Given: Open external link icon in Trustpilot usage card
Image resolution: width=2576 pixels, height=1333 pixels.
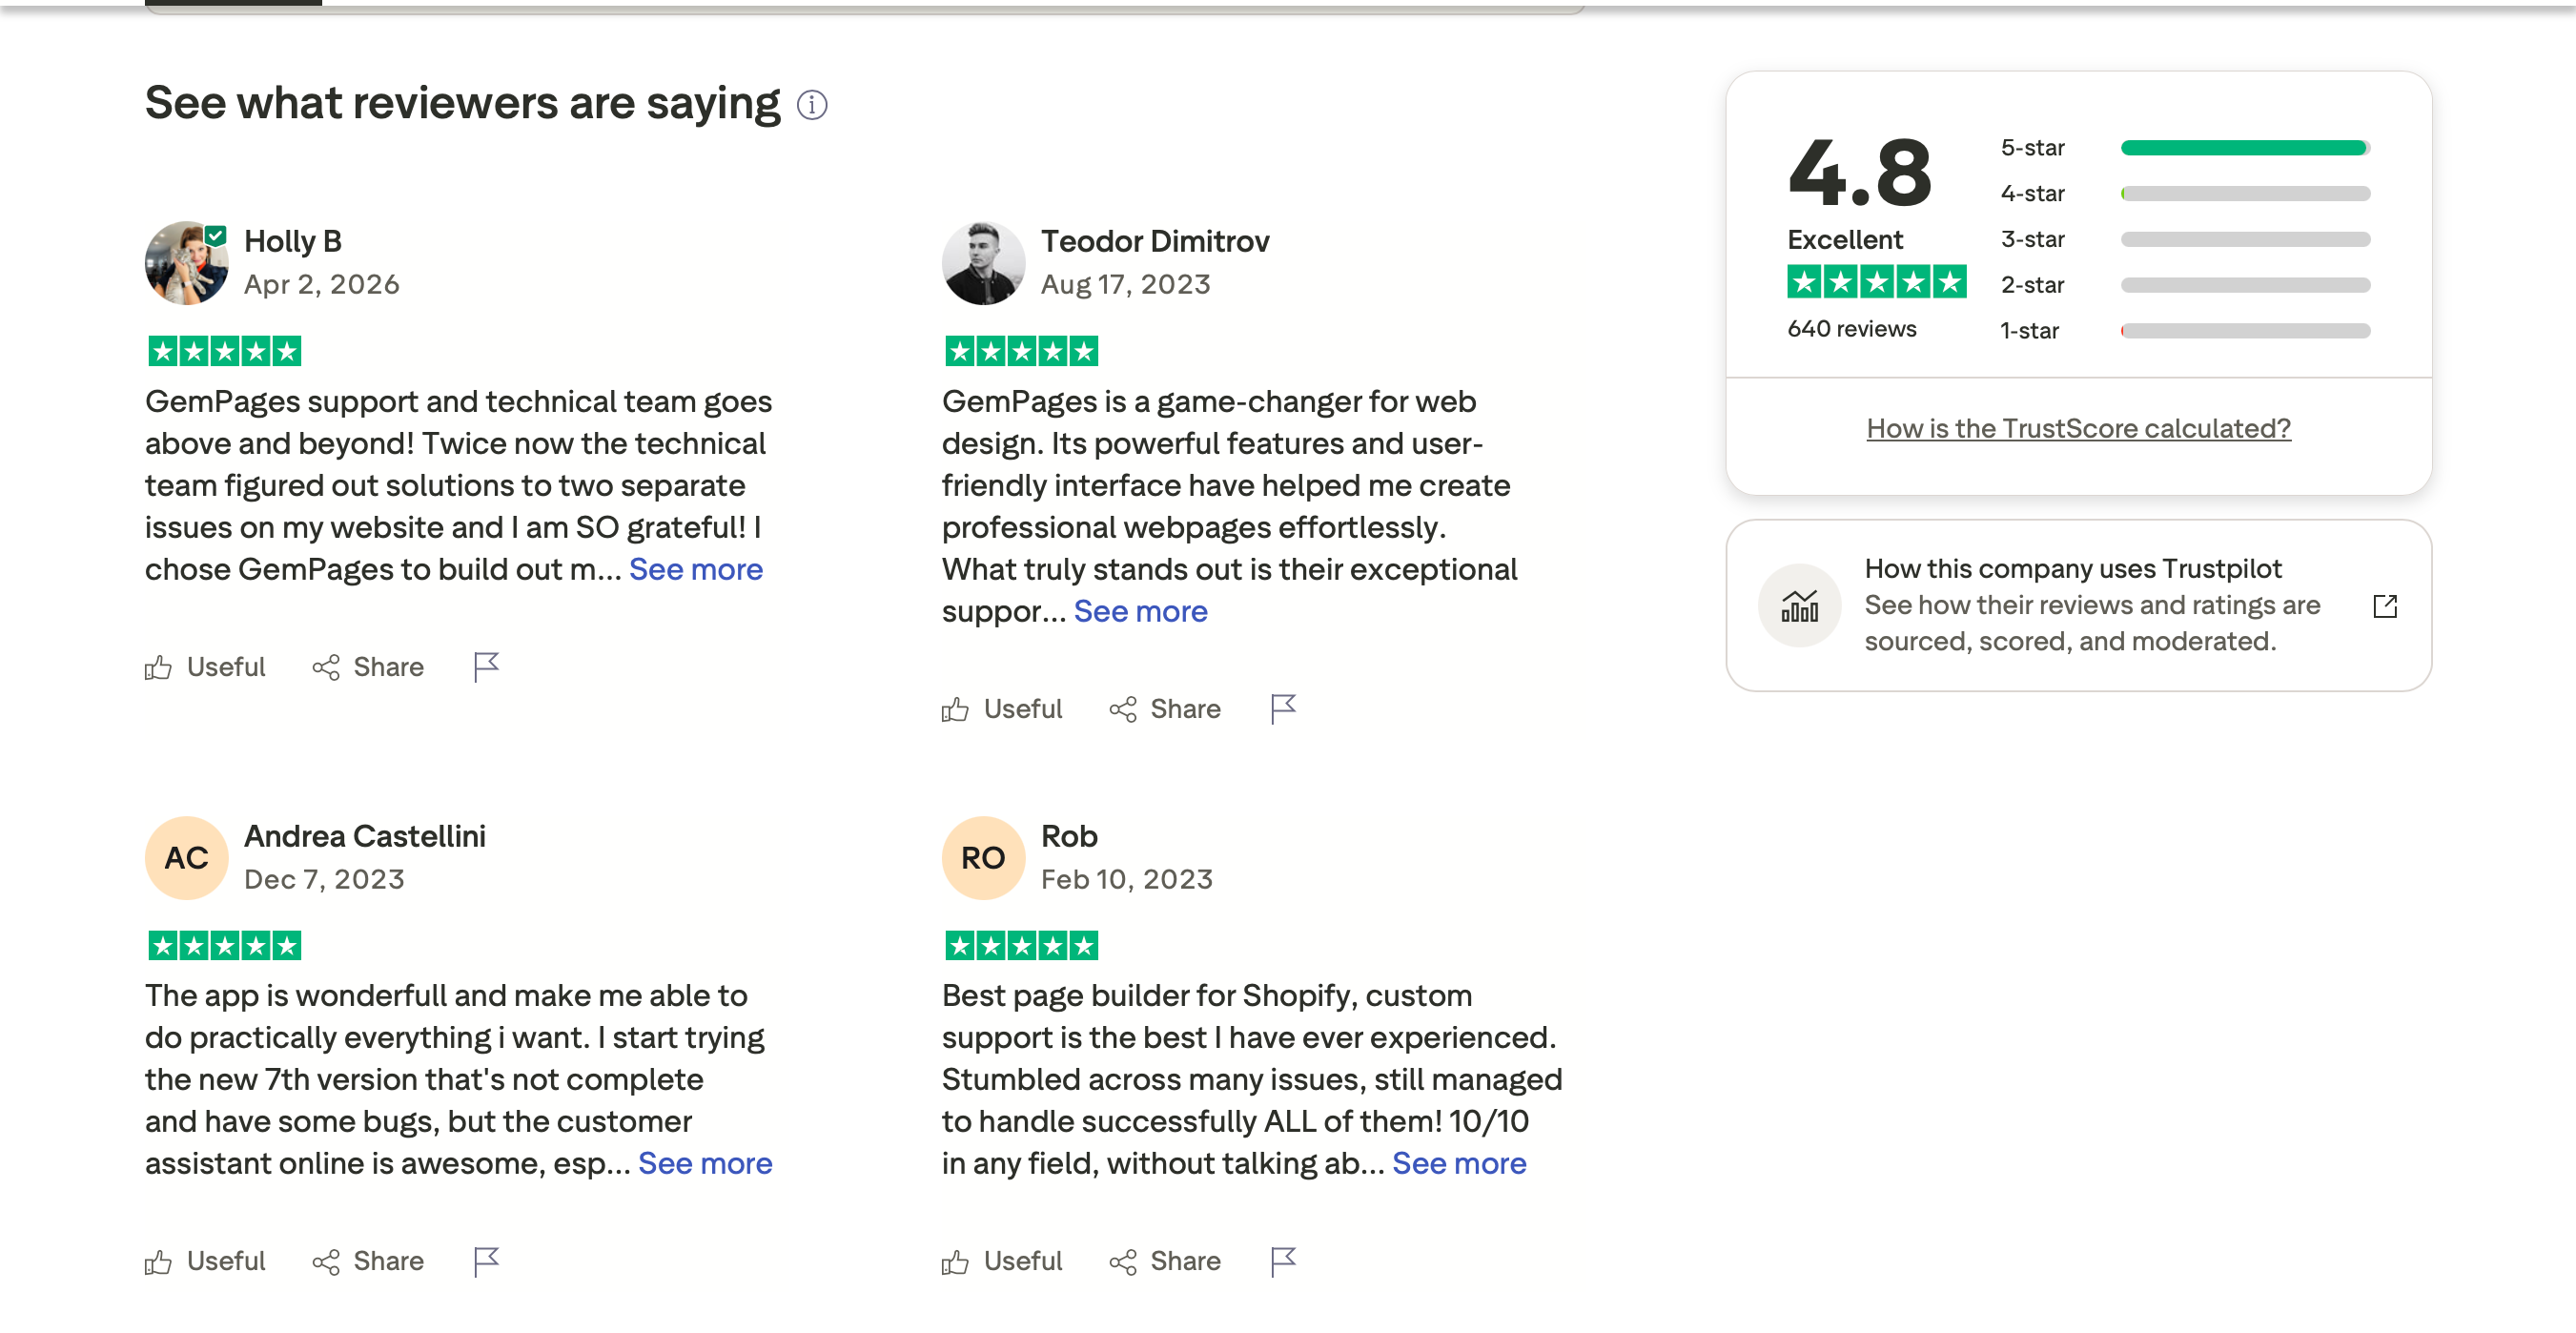Looking at the screenshot, I should click(x=2384, y=605).
